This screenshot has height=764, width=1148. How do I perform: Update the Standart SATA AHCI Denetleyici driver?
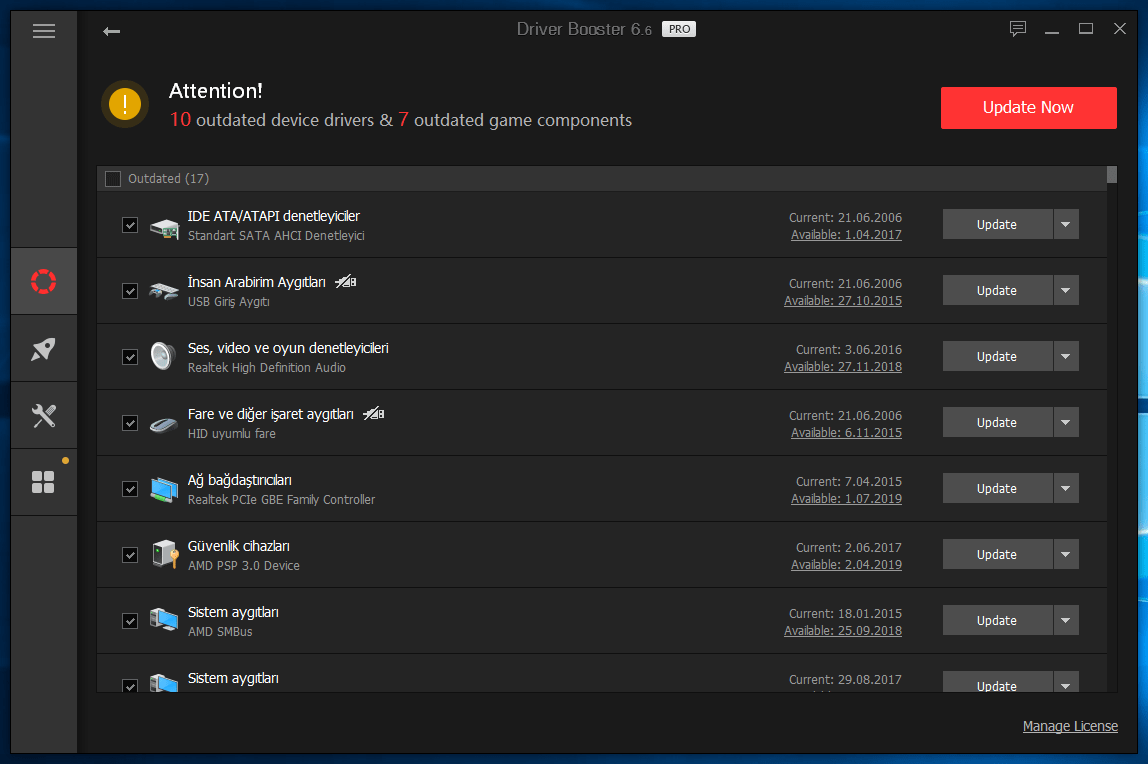tap(997, 225)
